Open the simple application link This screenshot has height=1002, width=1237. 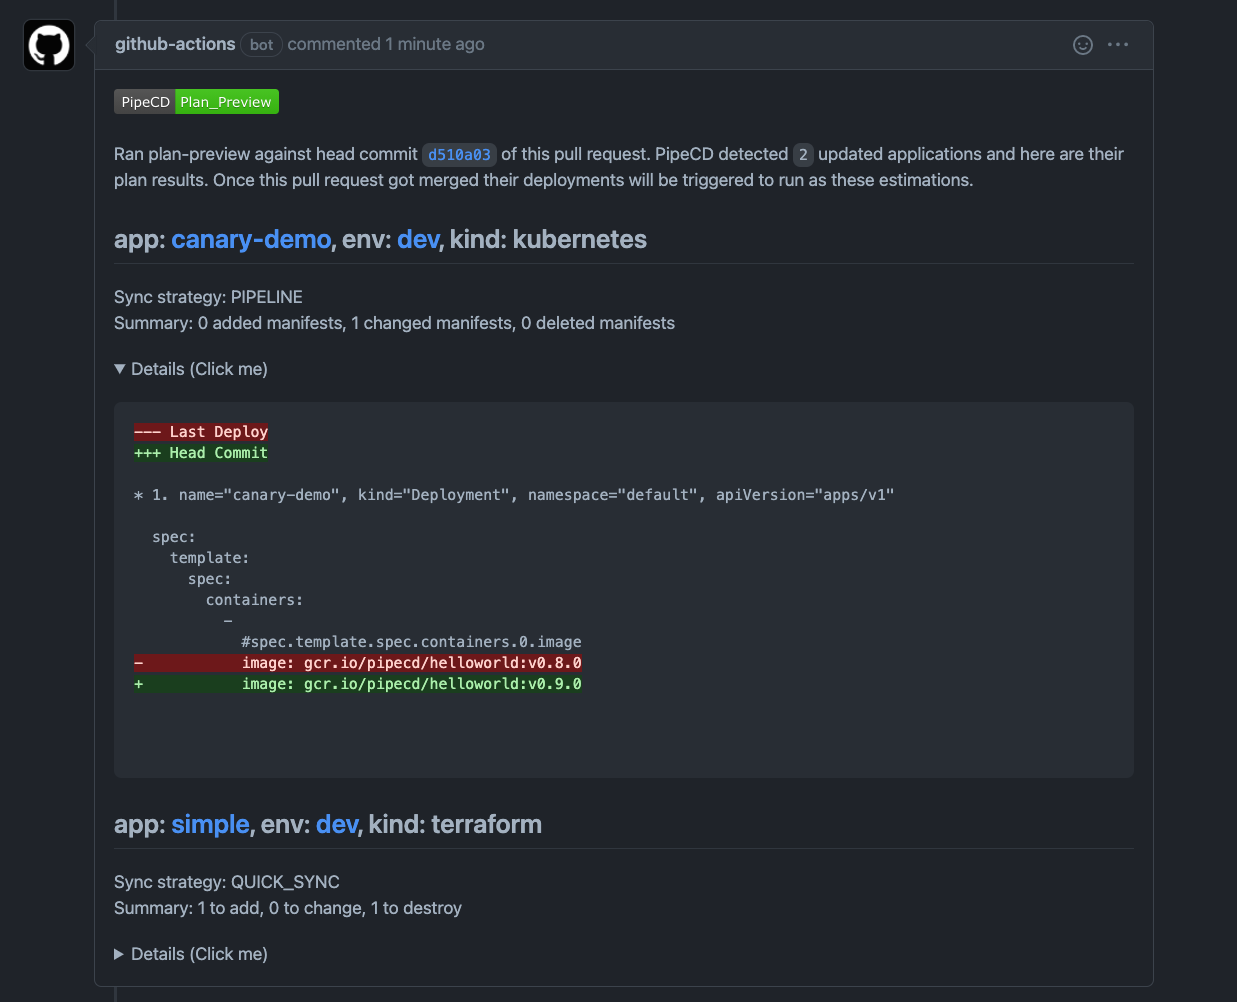pos(210,825)
